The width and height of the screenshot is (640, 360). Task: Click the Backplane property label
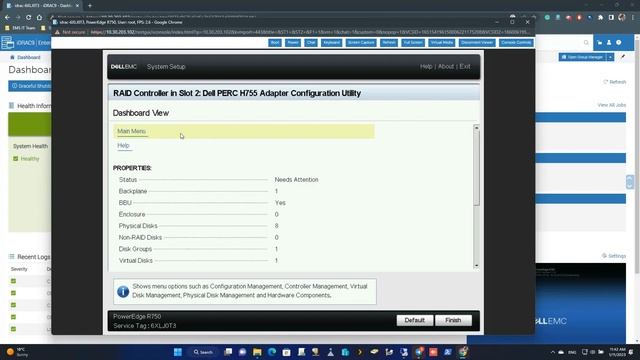click(x=133, y=191)
